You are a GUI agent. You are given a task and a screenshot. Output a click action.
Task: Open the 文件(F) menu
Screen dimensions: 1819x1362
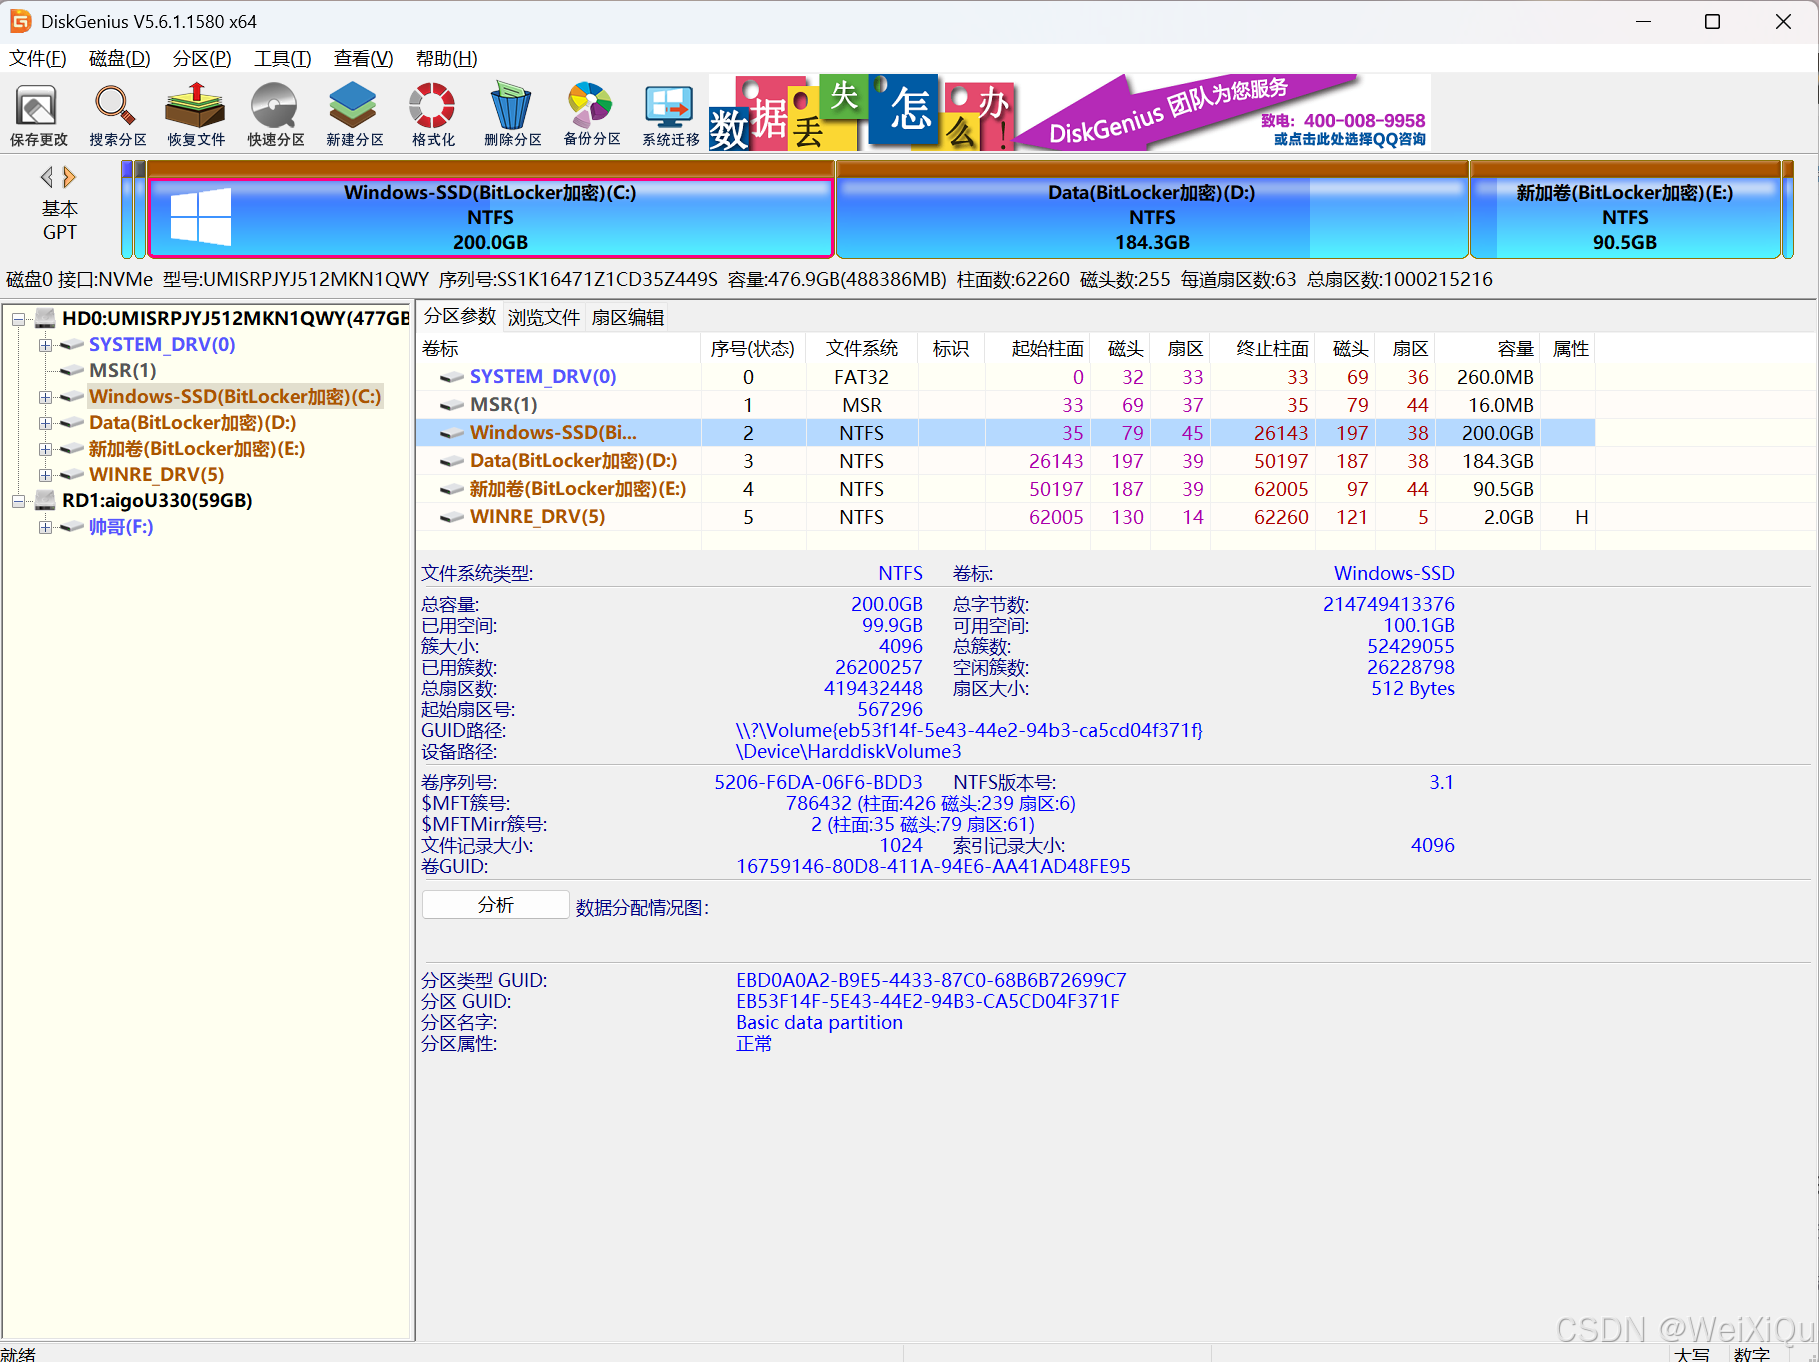(x=38, y=58)
